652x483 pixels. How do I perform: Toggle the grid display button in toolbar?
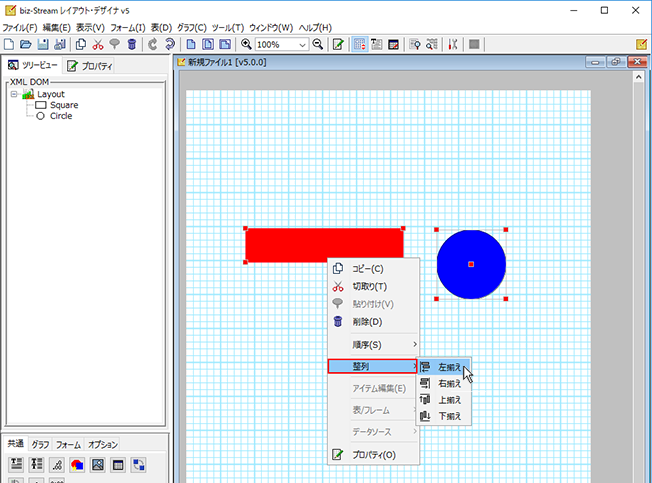pos(359,45)
